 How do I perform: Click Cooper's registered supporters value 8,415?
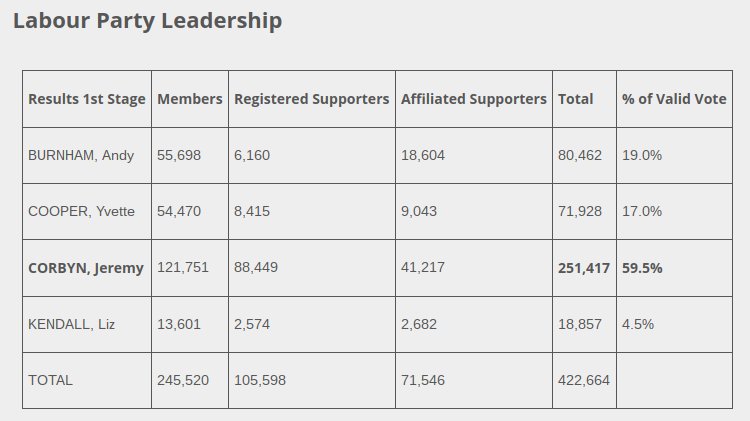[x=252, y=211]
